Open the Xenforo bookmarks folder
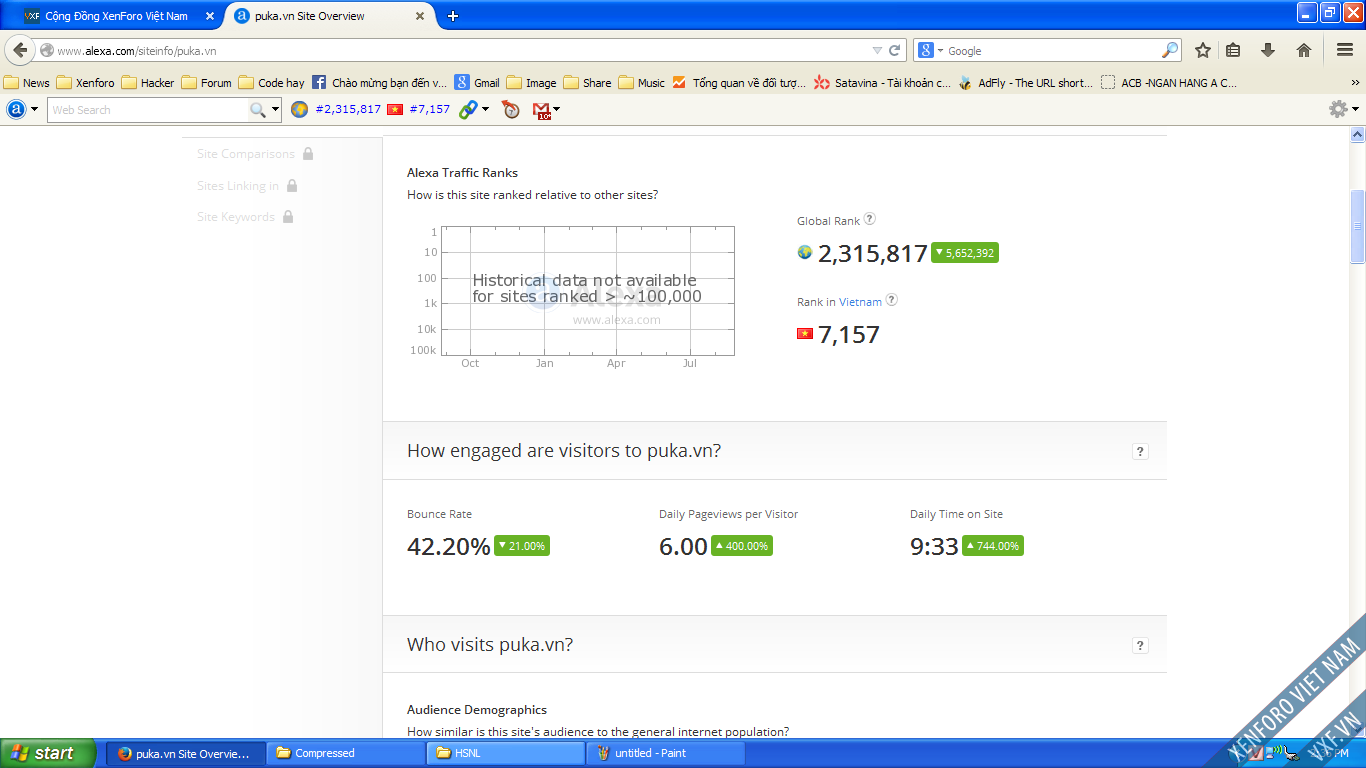Screen dimensions: 1366x768 tap(85, 83)
